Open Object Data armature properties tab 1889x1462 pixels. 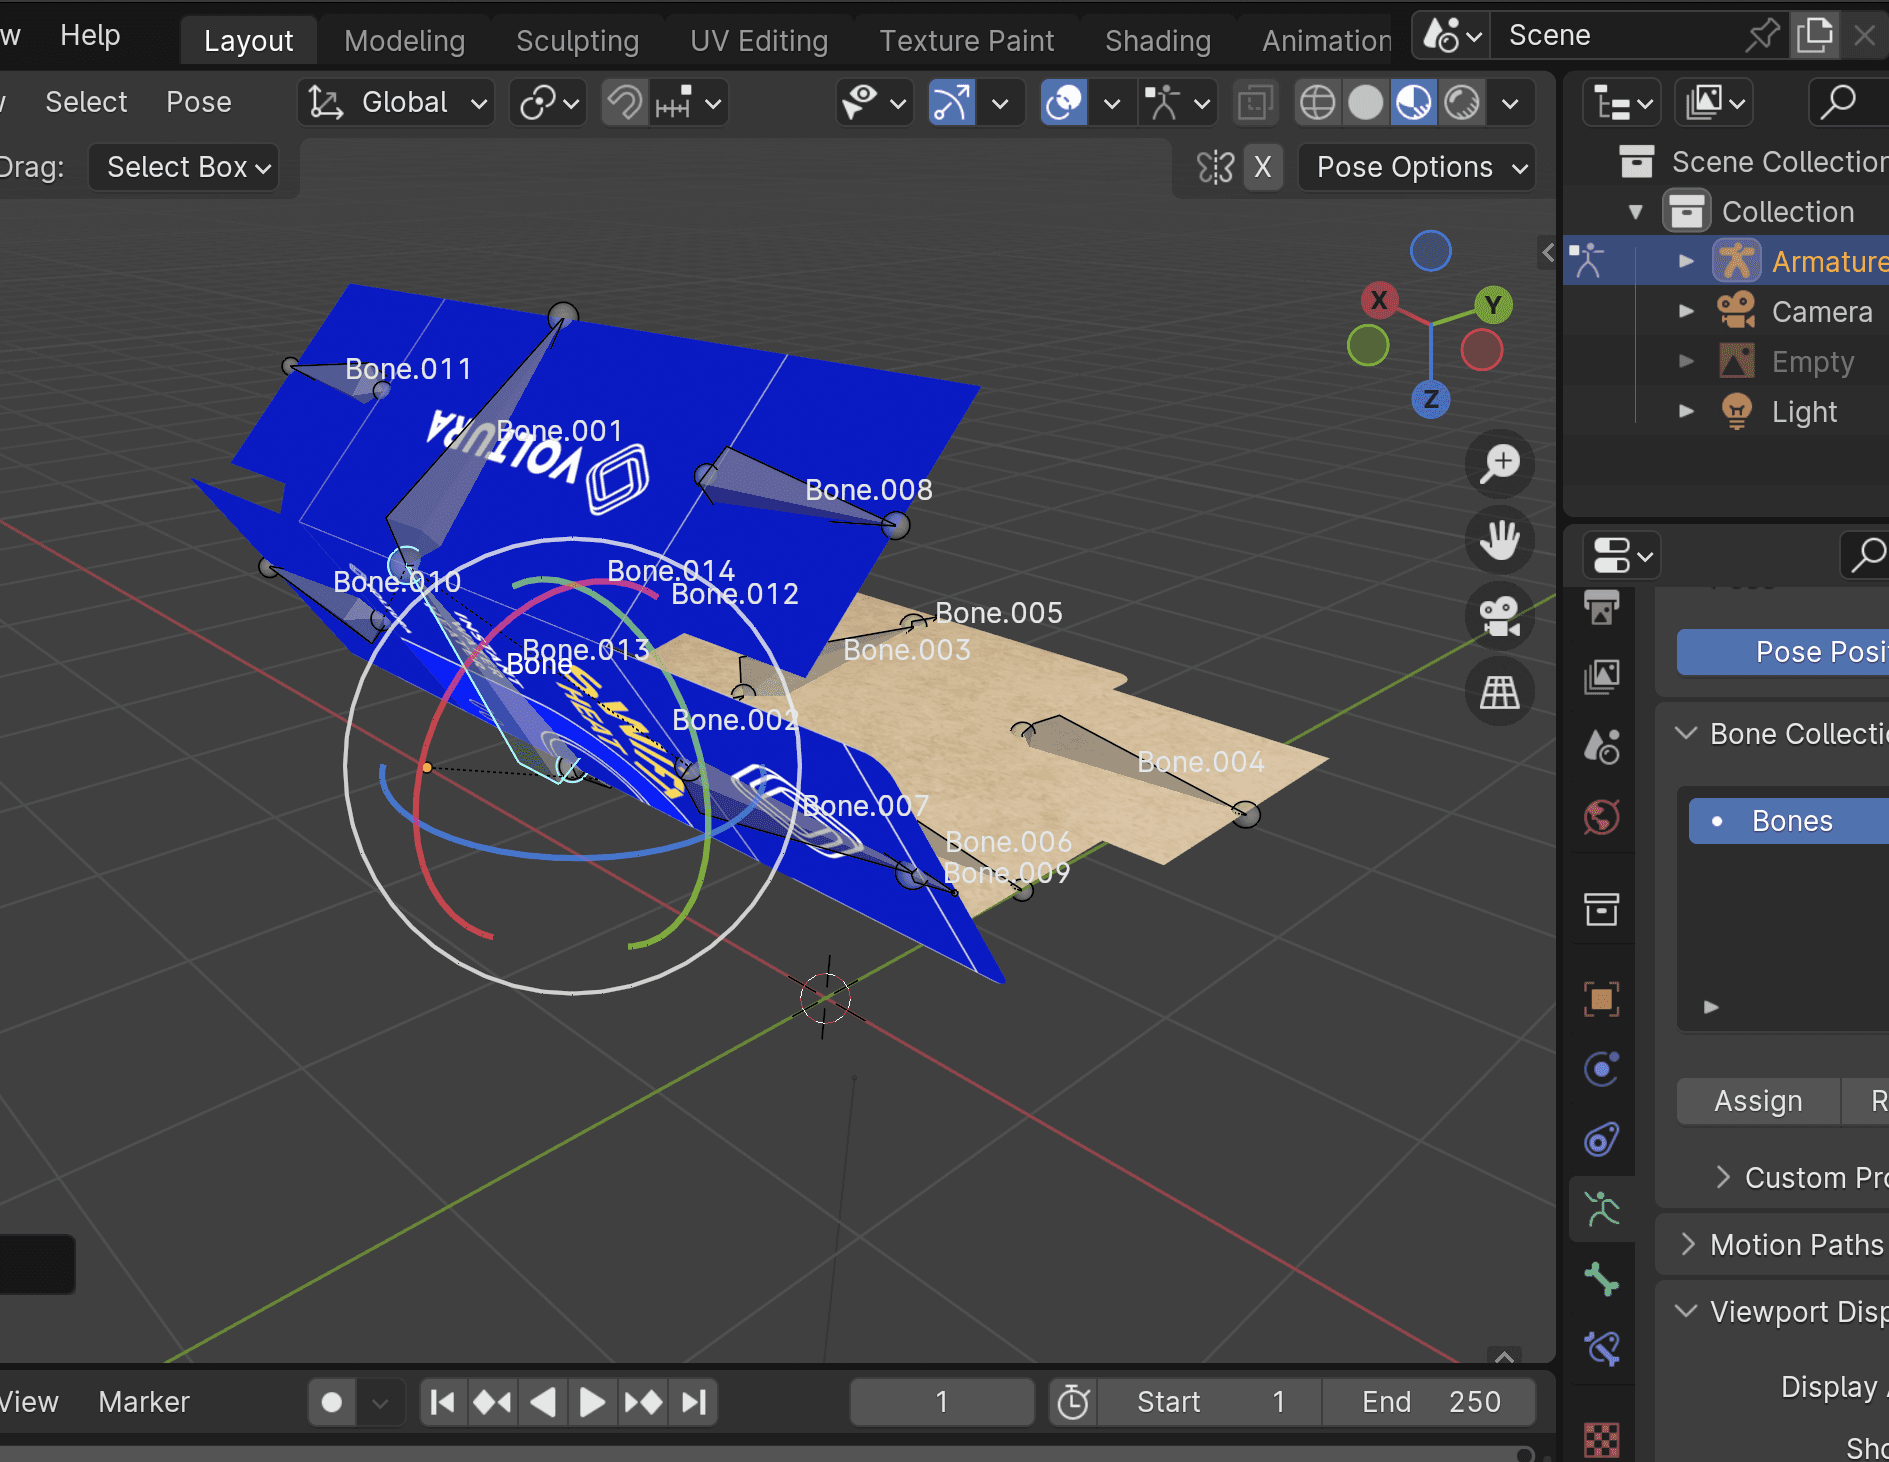(1601, 1209)
